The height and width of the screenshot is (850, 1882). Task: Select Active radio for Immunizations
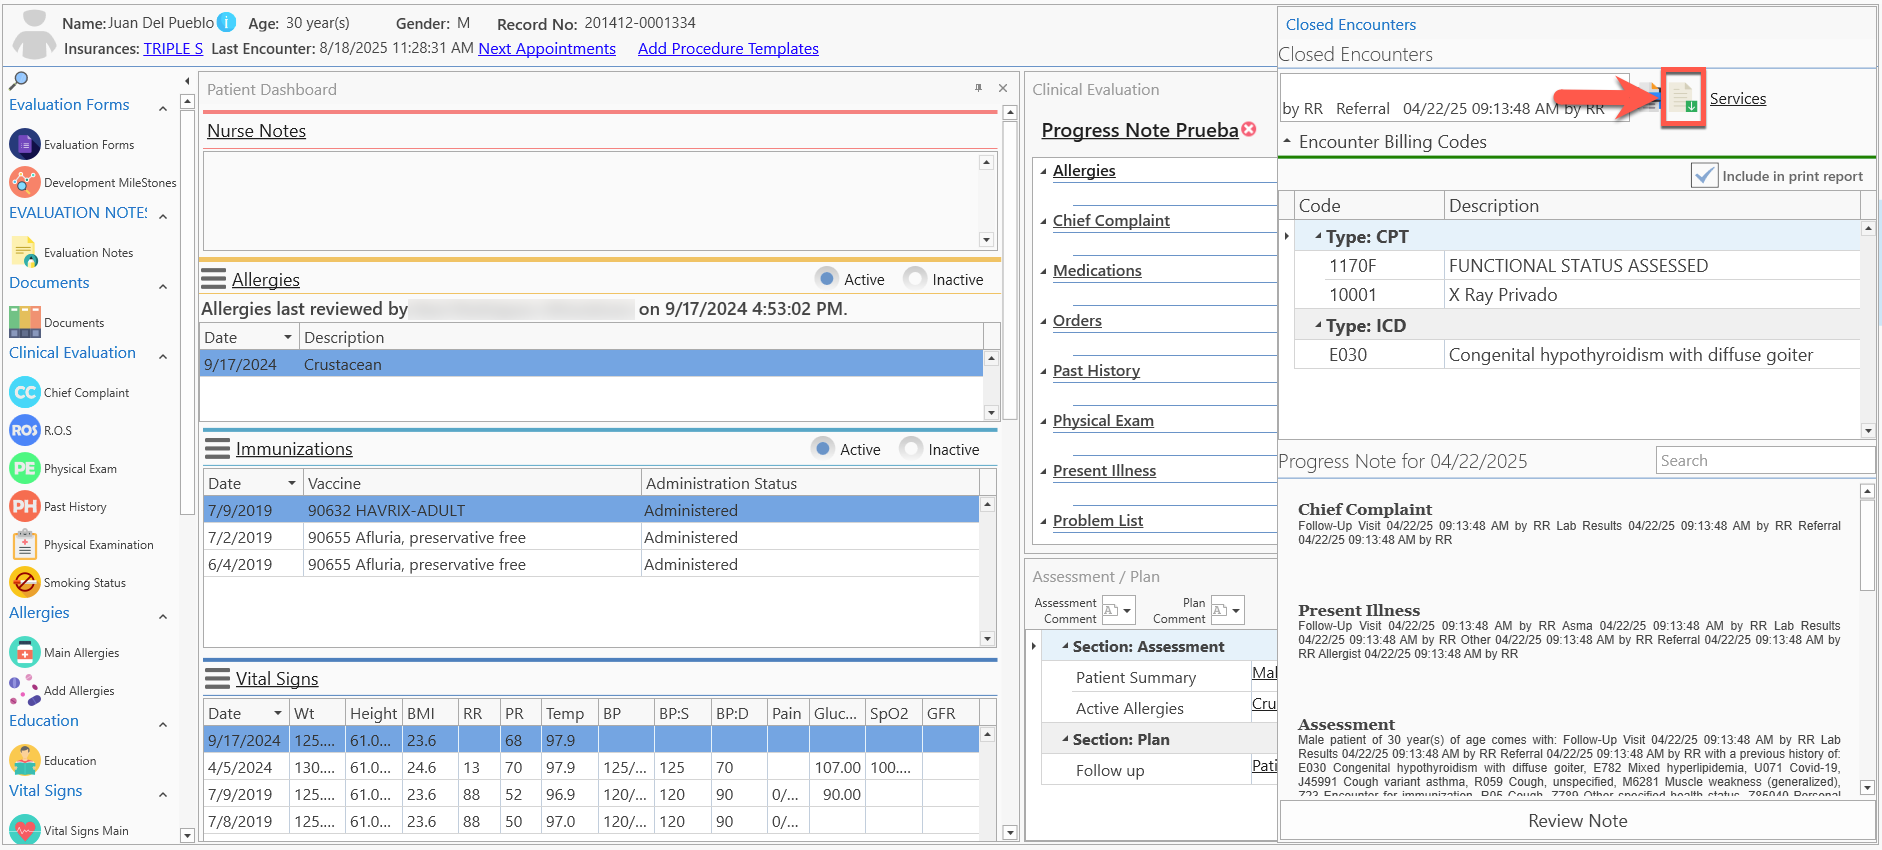click(x=823, y=449)
